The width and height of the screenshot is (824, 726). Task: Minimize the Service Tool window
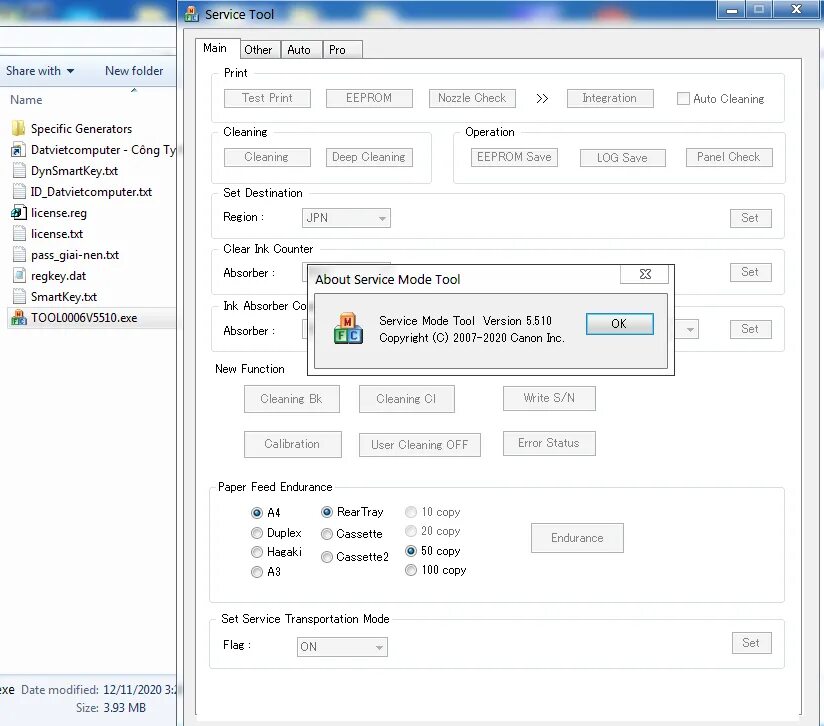732,9
